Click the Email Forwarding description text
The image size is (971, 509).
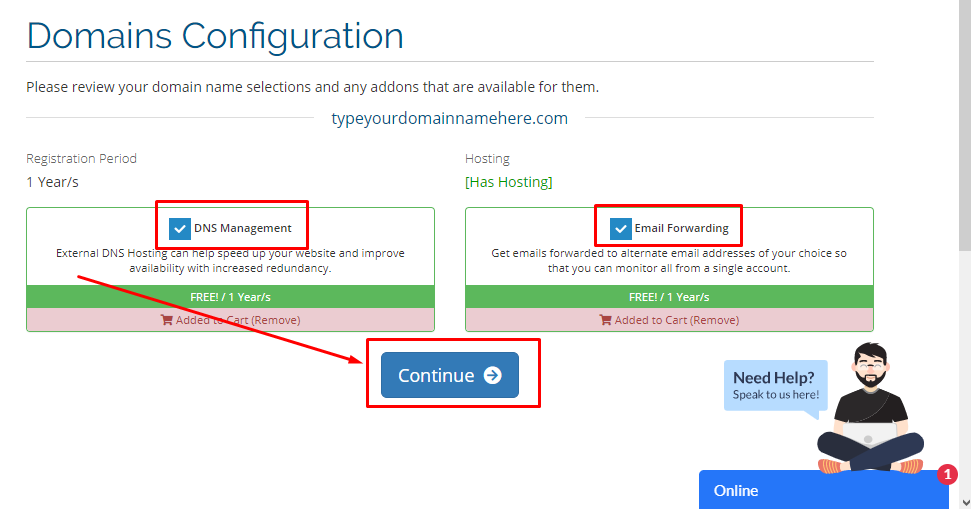coord(669,261)
